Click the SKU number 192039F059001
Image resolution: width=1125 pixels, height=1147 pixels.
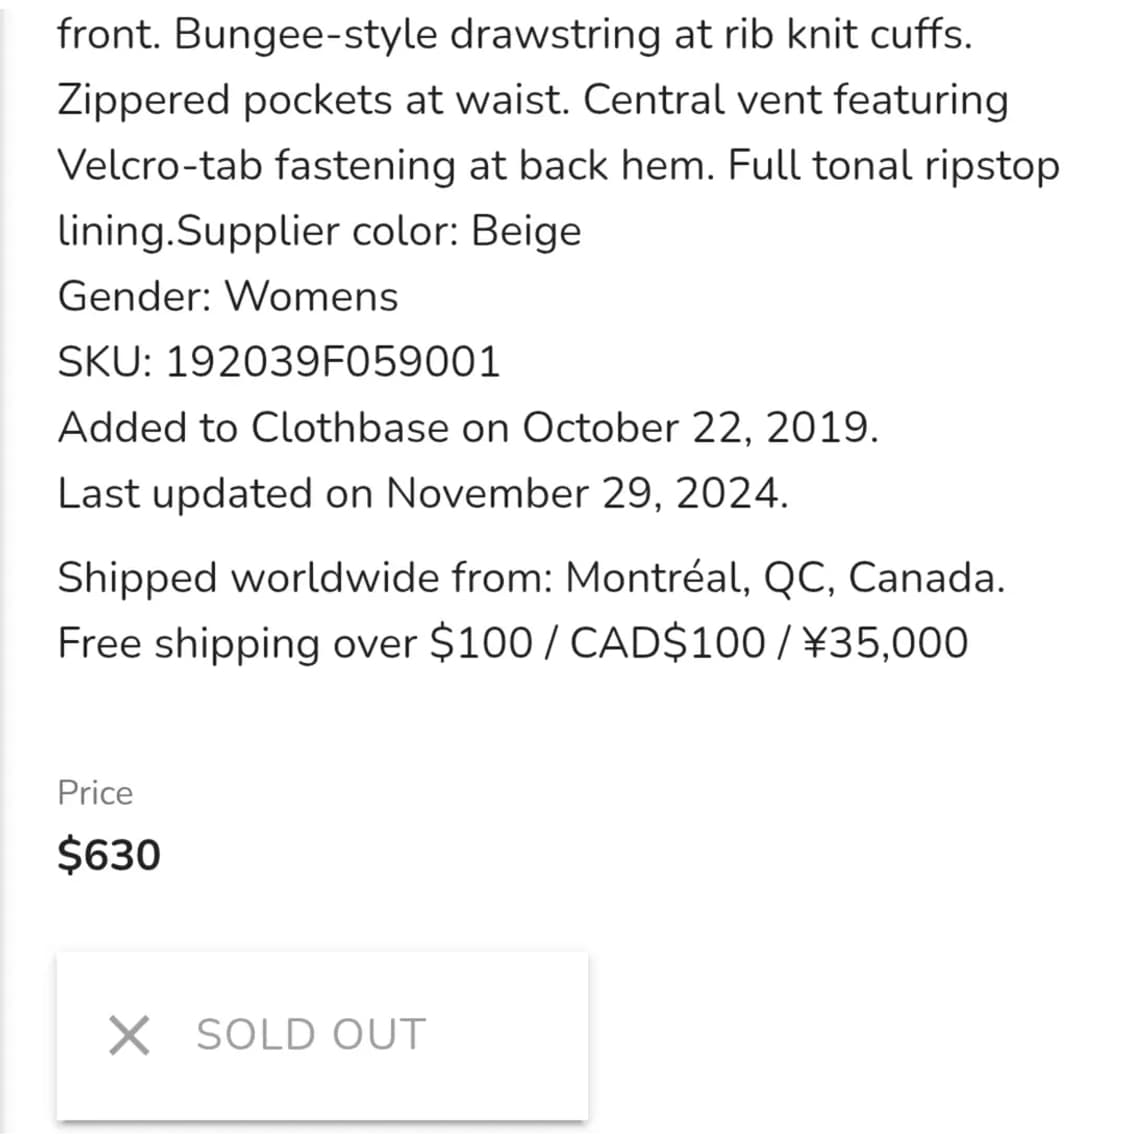coord(332,362)
